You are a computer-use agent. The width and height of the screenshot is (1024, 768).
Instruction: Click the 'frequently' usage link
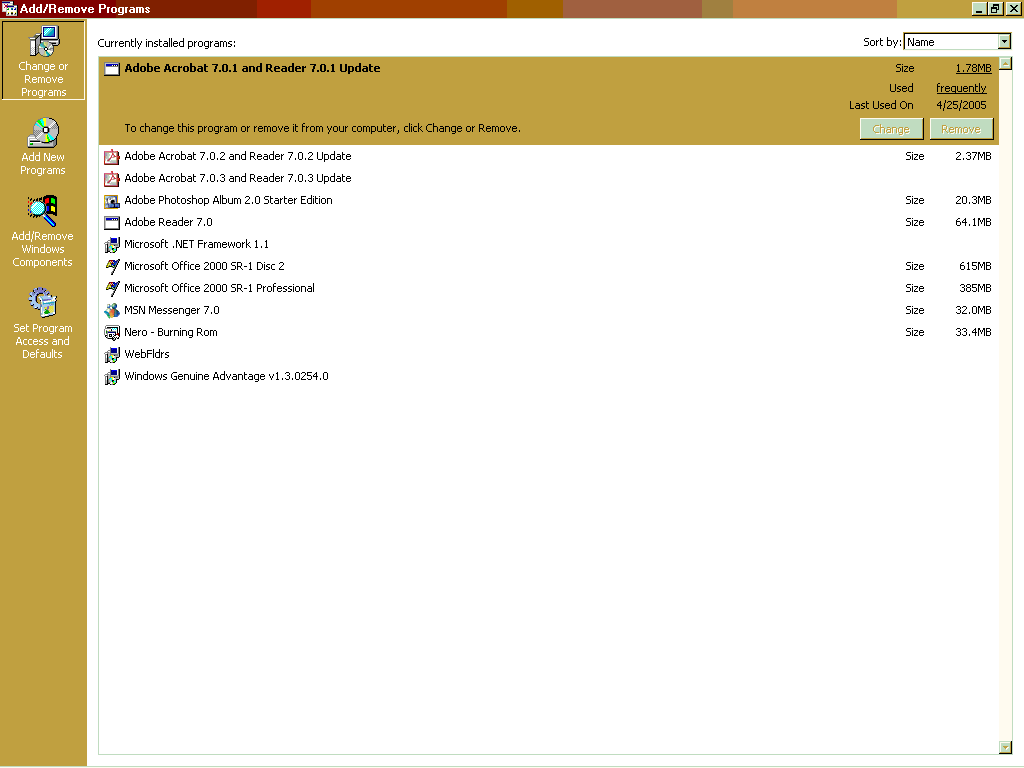pos(961,88)
